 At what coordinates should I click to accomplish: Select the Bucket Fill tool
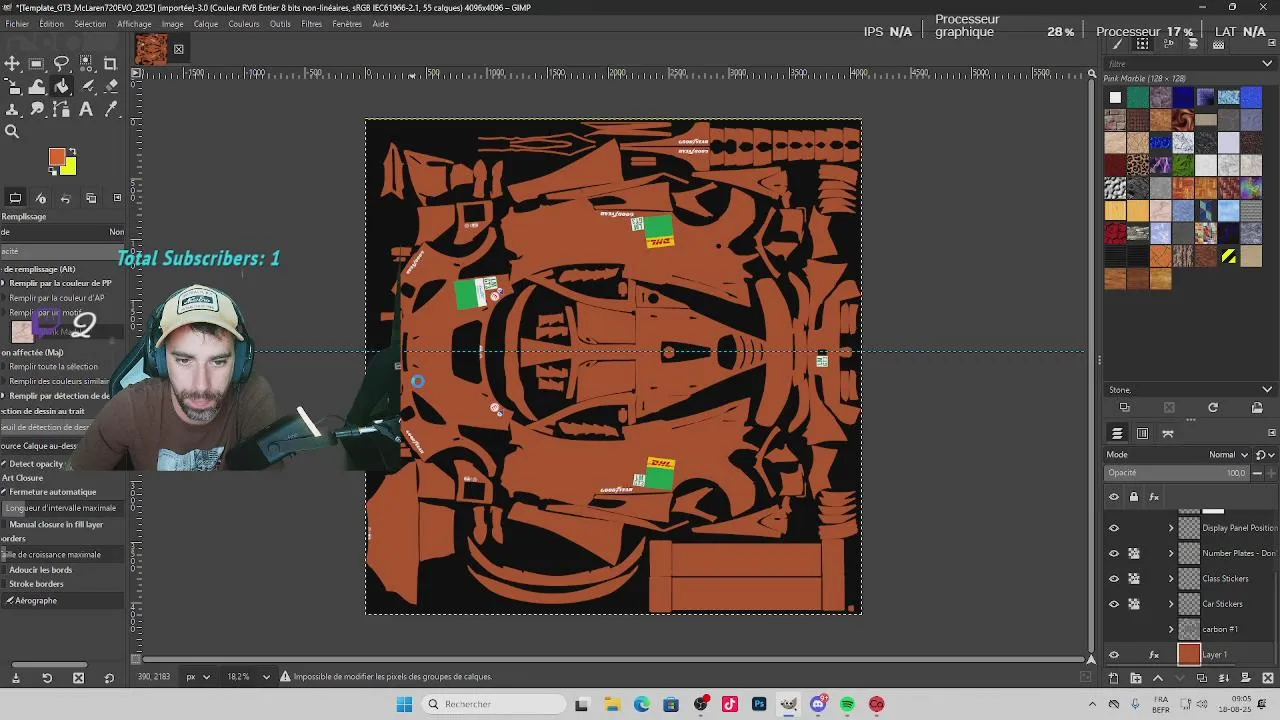[x=61, y=87]
